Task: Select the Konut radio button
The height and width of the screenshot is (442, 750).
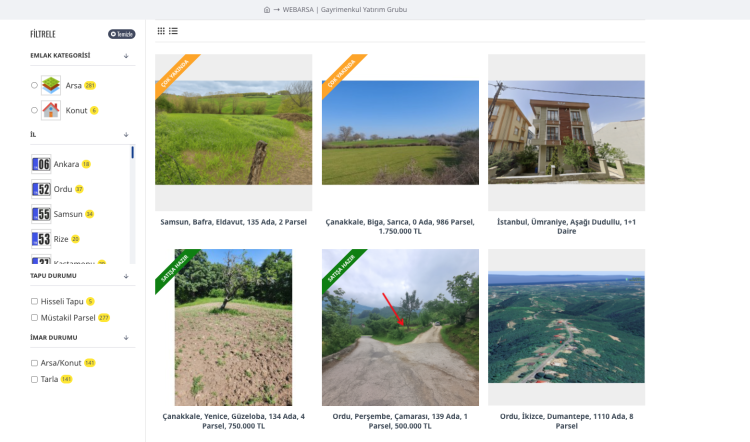Action: coord(34,110)
